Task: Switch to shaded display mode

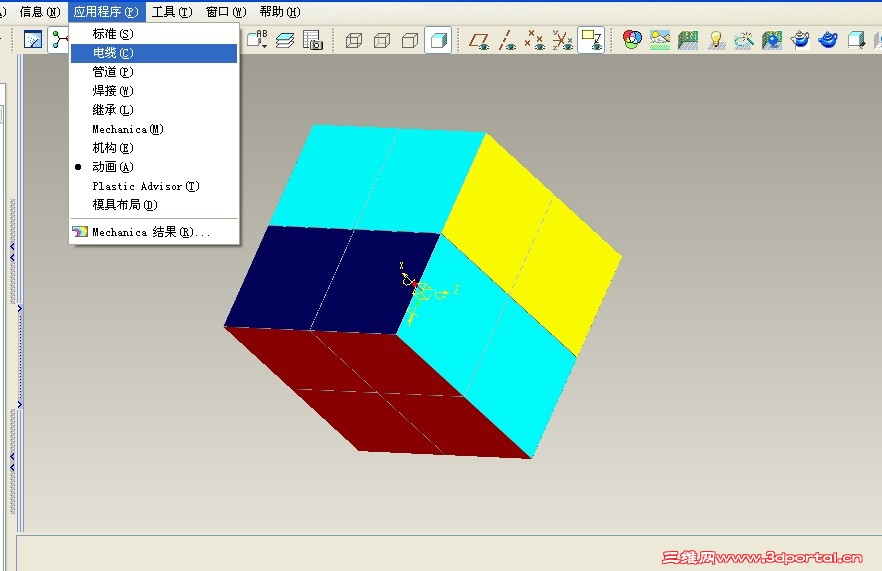Action: click(x=438, y=40)
